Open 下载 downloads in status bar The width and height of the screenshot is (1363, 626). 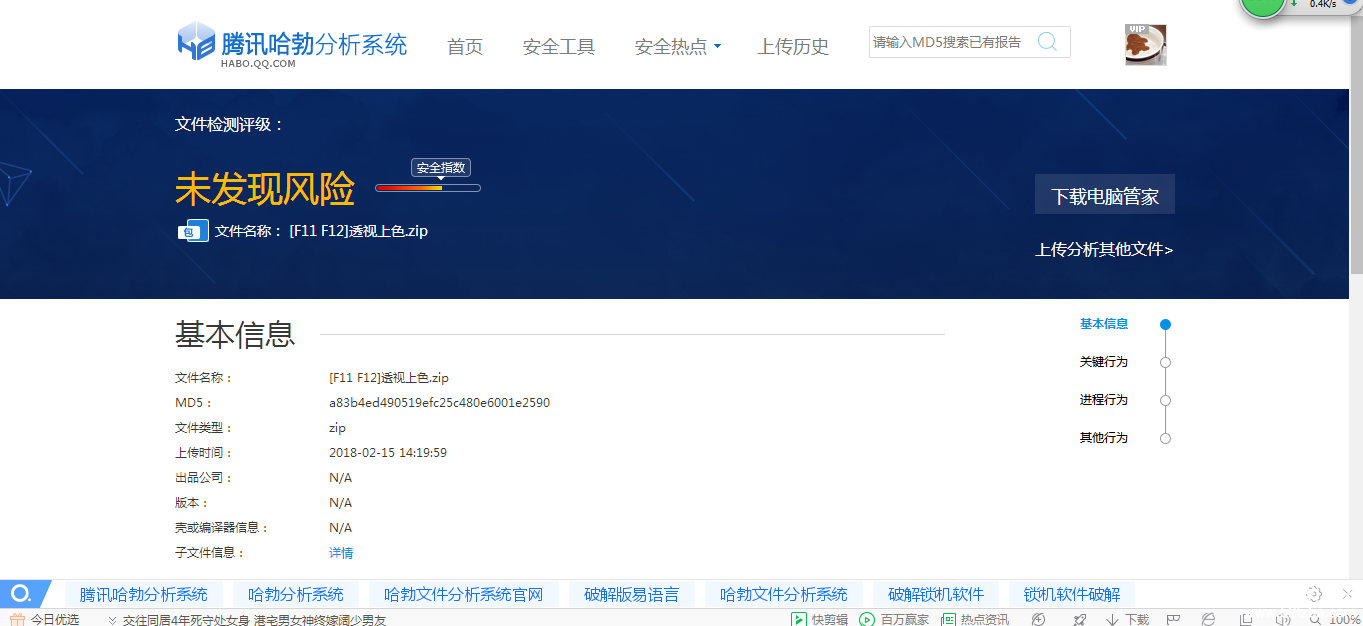point(1127,619)
